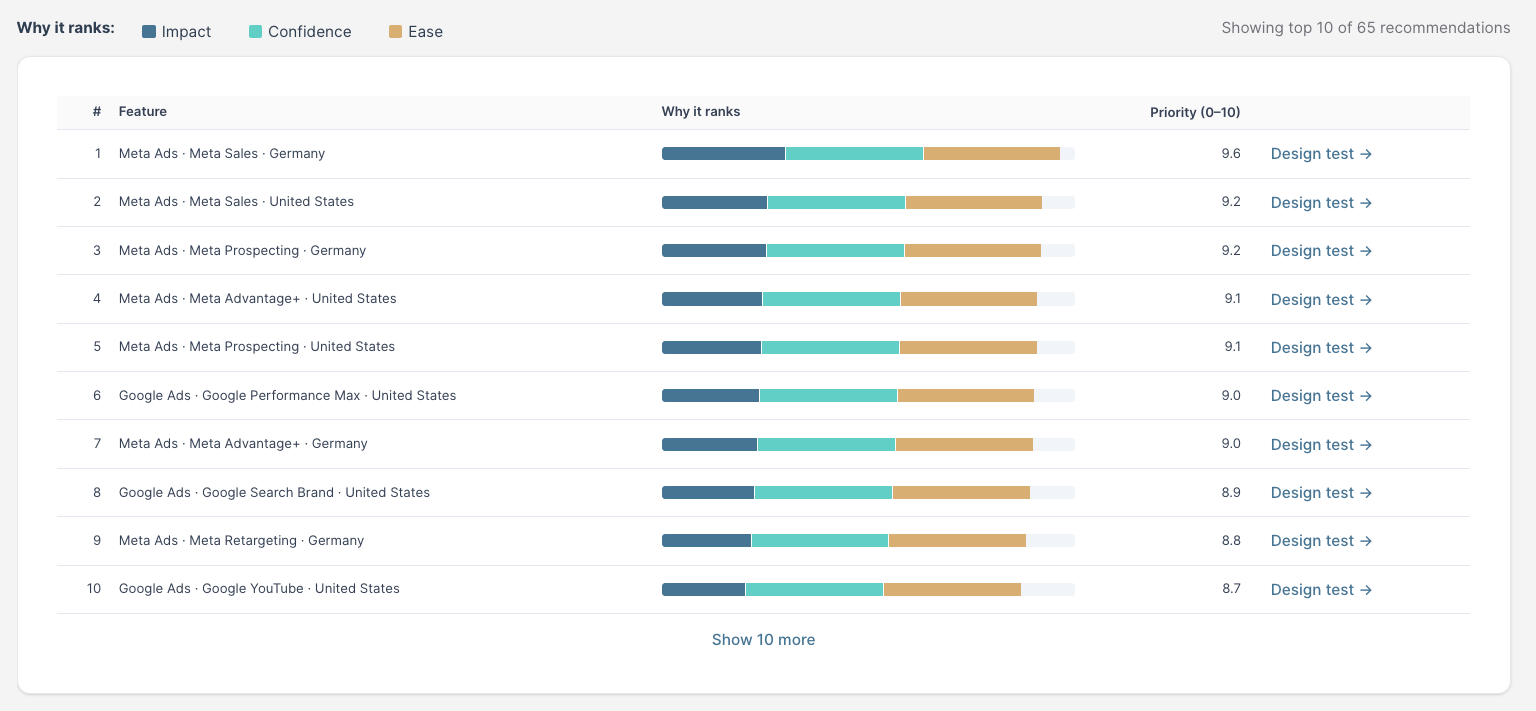Open Design test for Meta Advantage+ United States
Image resolution: width=1536 pixels, height=711 pixels.
tap(1321, 299)
